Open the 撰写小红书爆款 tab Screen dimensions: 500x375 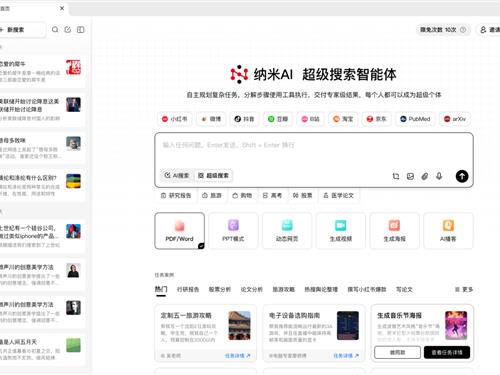click(367, 289)
